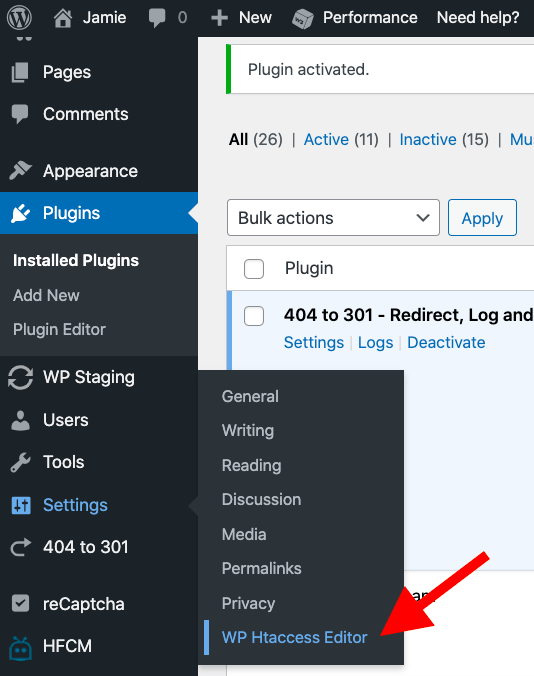
Task: Click the Plugin column header
Action: (x=309, y=269)
